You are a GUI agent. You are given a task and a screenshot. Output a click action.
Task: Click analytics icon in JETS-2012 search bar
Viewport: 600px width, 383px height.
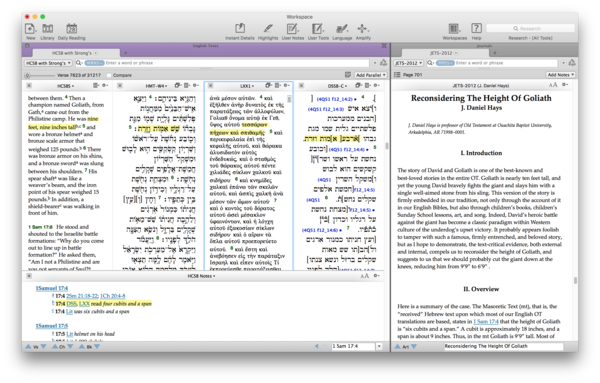(572, 63)
